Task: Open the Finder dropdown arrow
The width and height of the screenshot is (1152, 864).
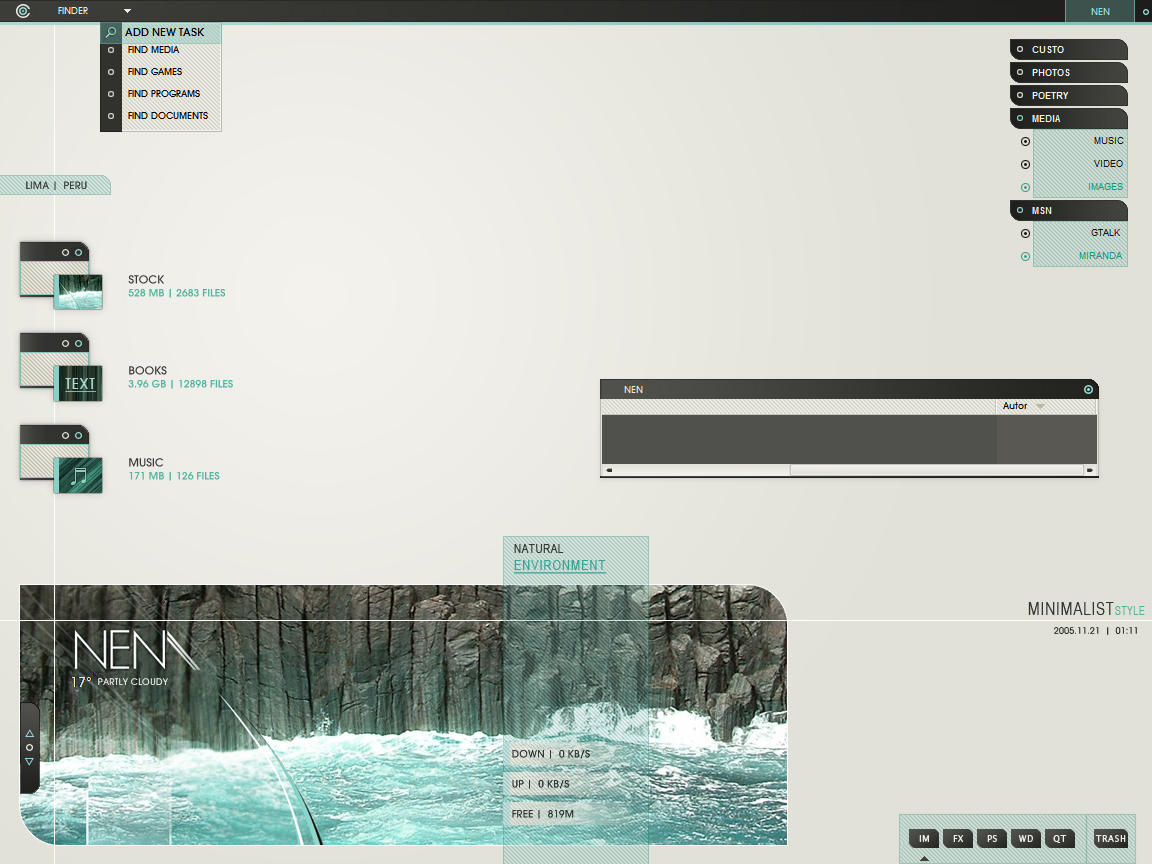Action: click(127, 11)
